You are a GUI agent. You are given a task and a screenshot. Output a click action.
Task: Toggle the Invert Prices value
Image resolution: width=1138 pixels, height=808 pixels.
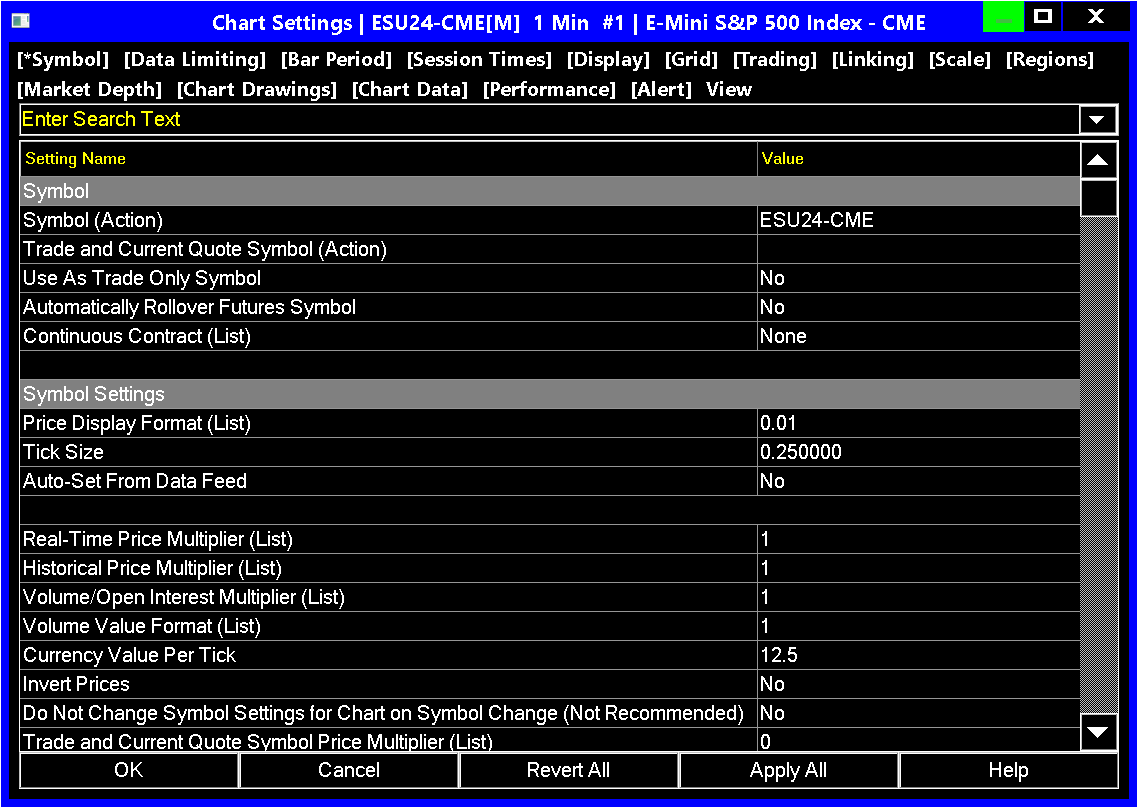pos(918,685)
